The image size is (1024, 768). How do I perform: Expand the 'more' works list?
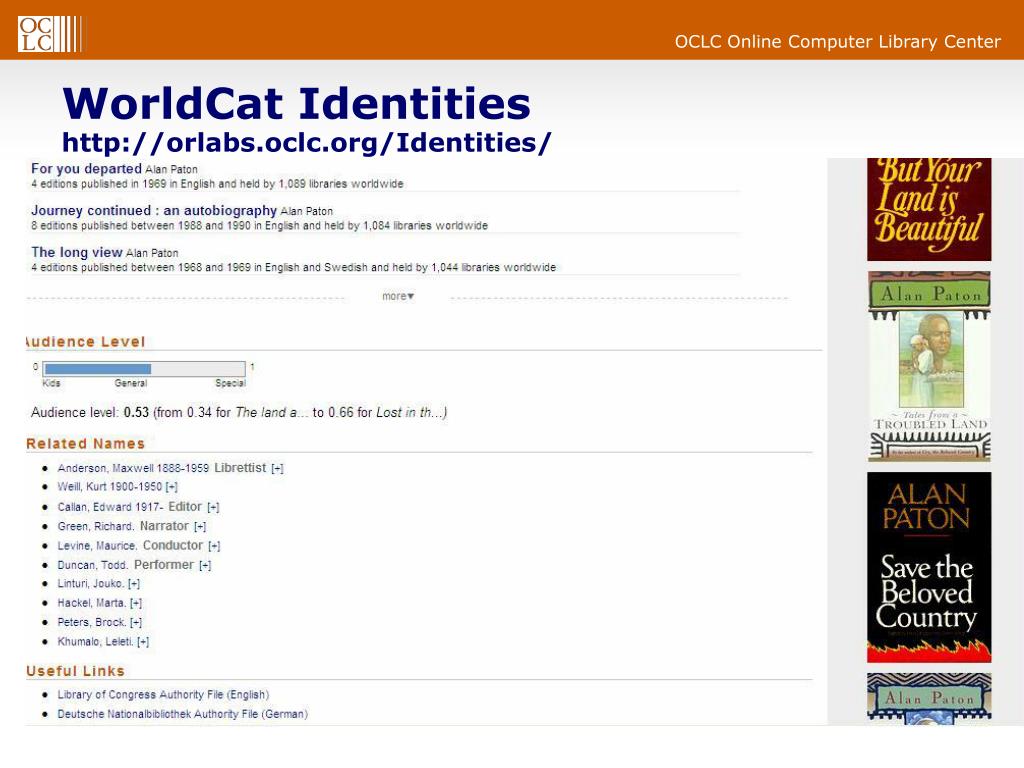pos(398,296)
